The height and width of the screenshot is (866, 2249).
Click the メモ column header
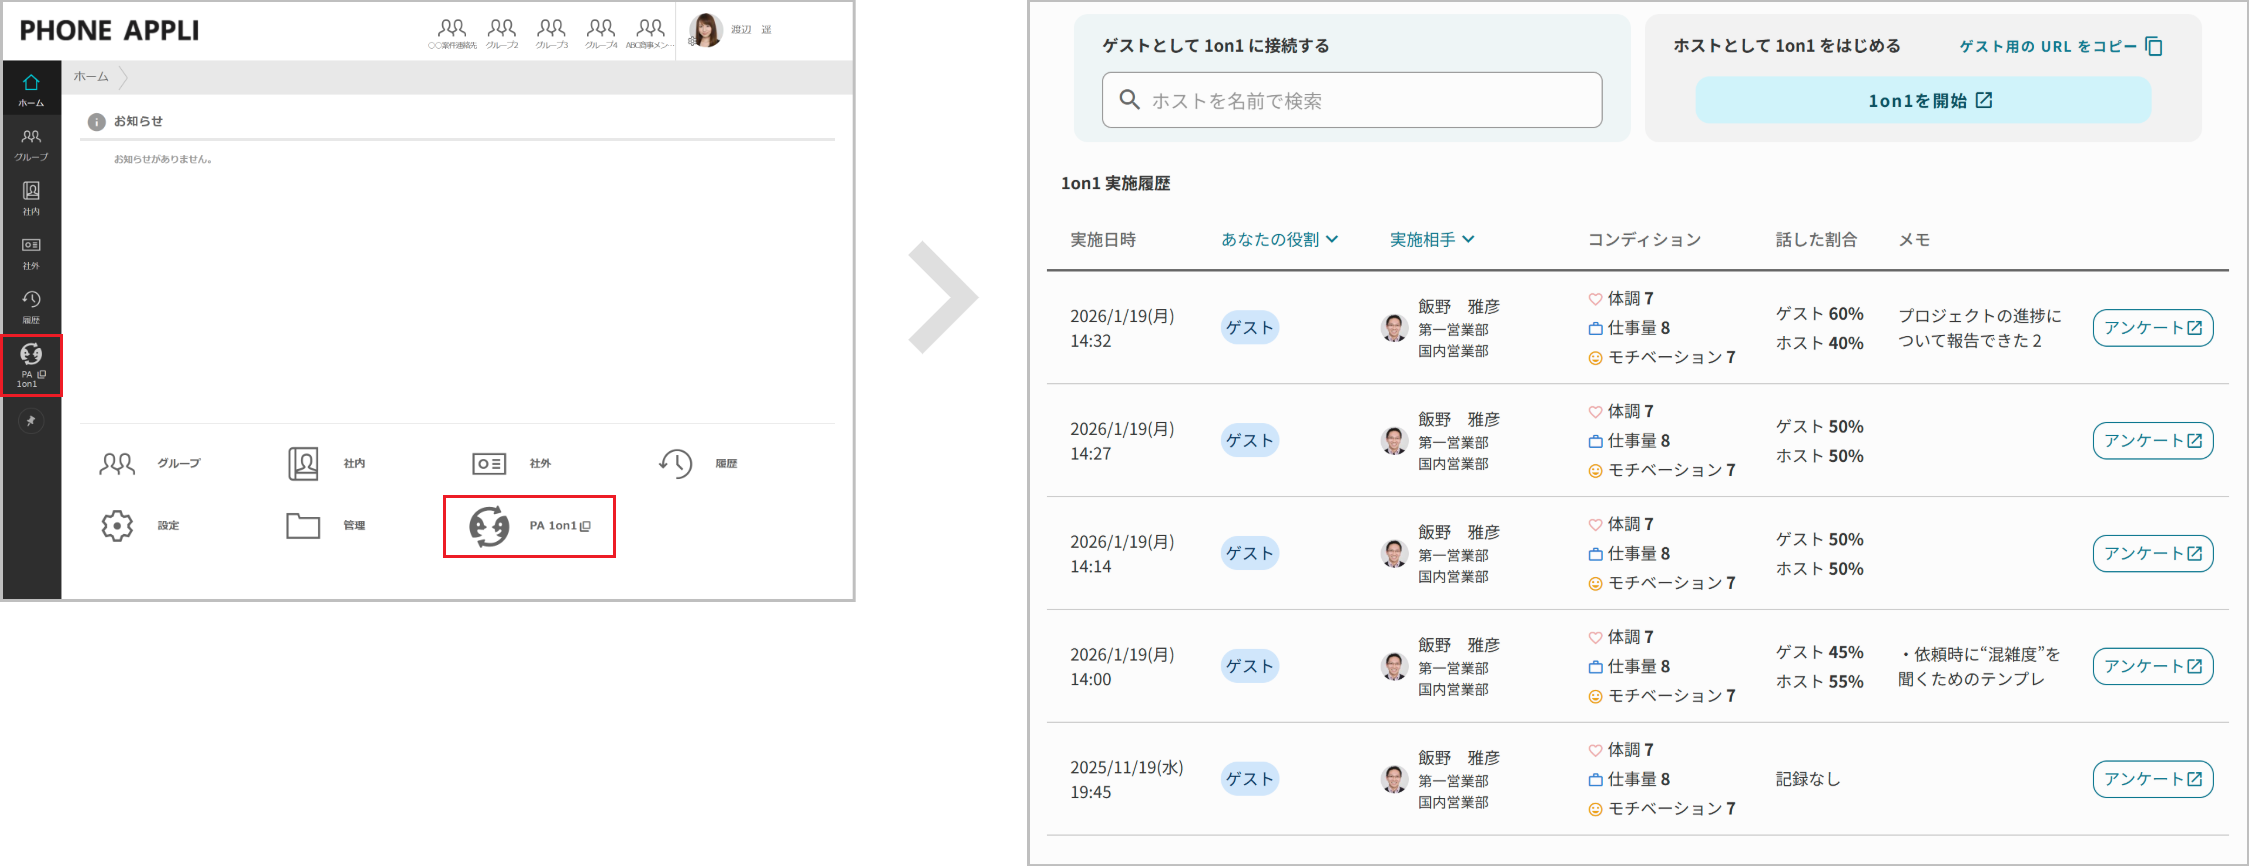(1914, 239)
